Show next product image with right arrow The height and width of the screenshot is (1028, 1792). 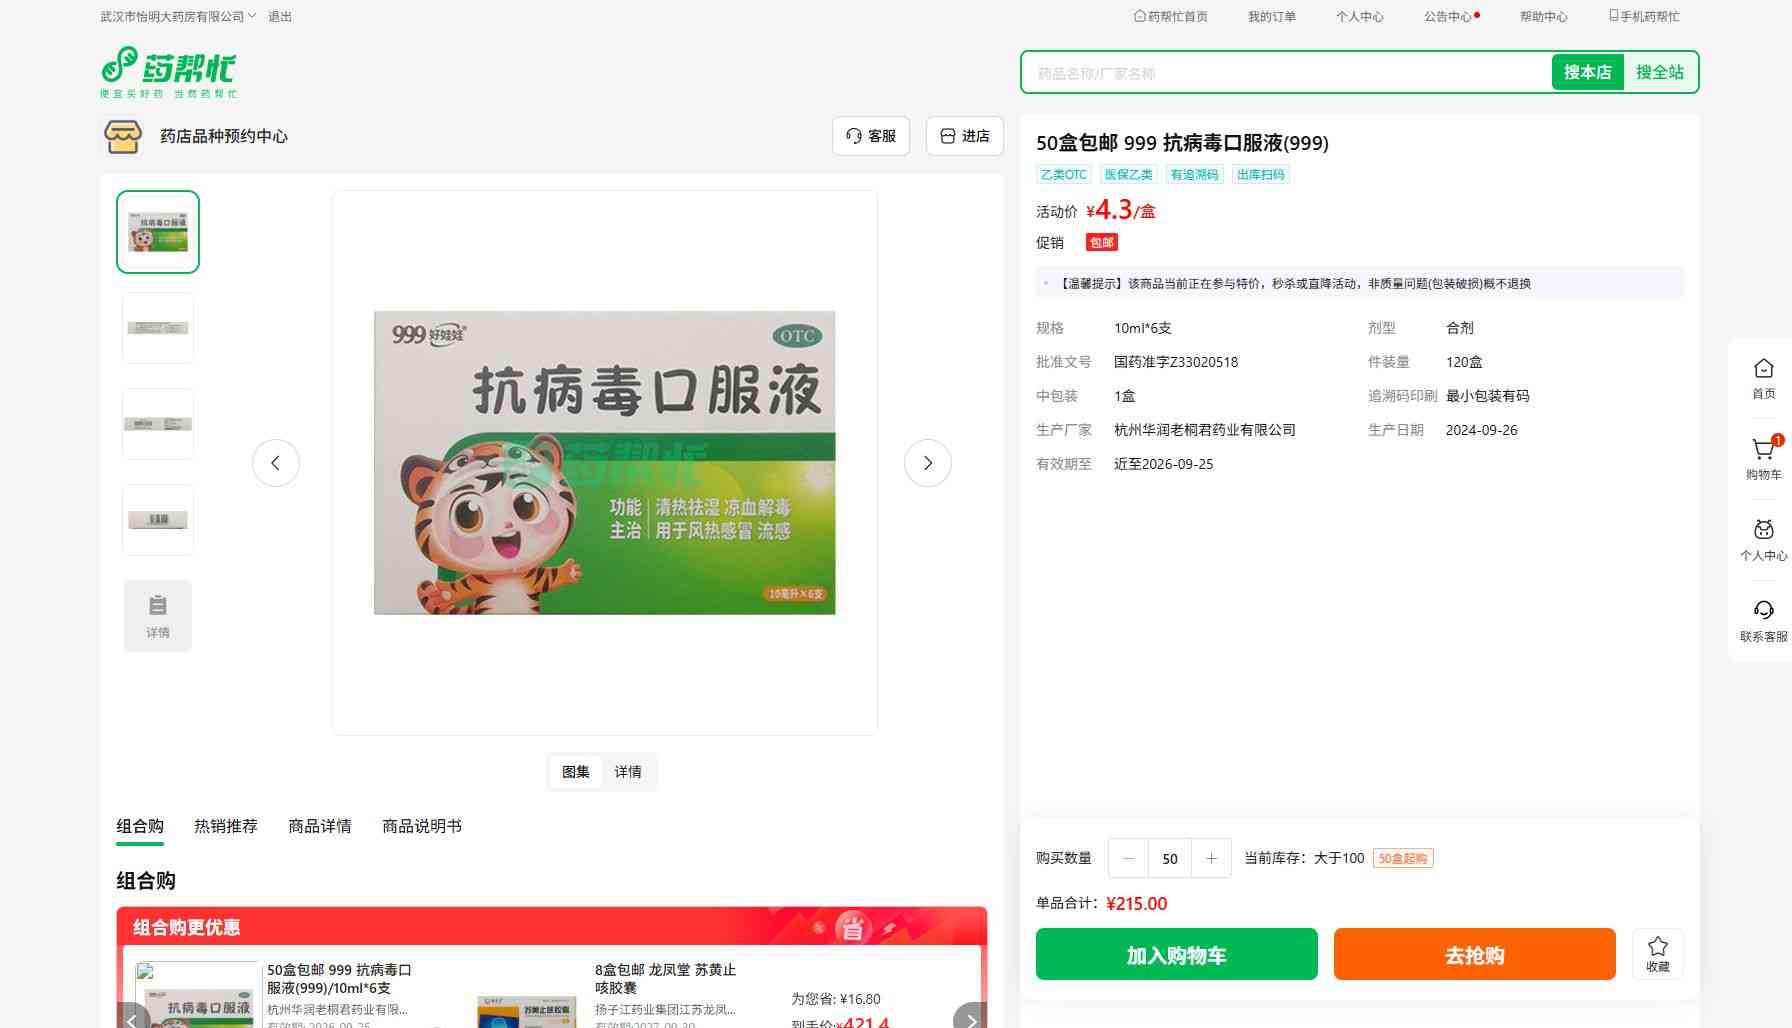tap(927, 463)
